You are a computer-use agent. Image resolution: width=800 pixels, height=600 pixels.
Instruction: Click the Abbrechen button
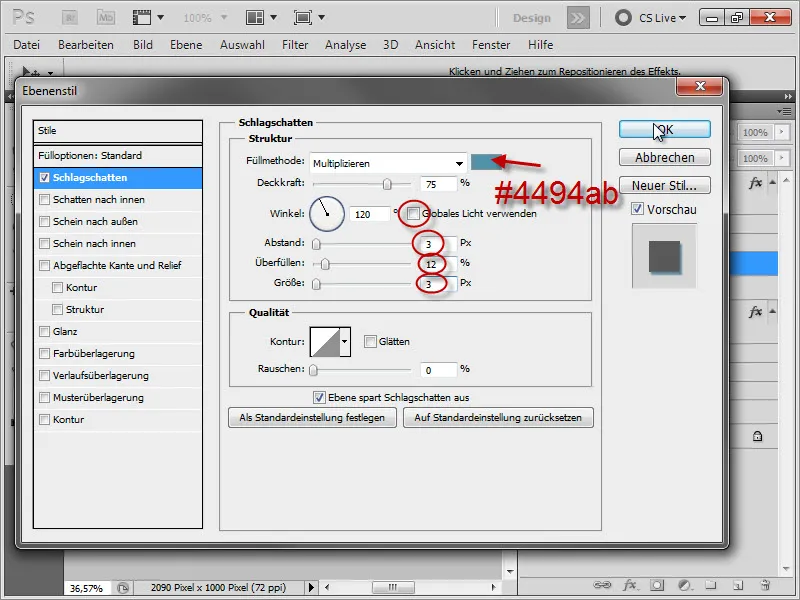tap(665, 157)
